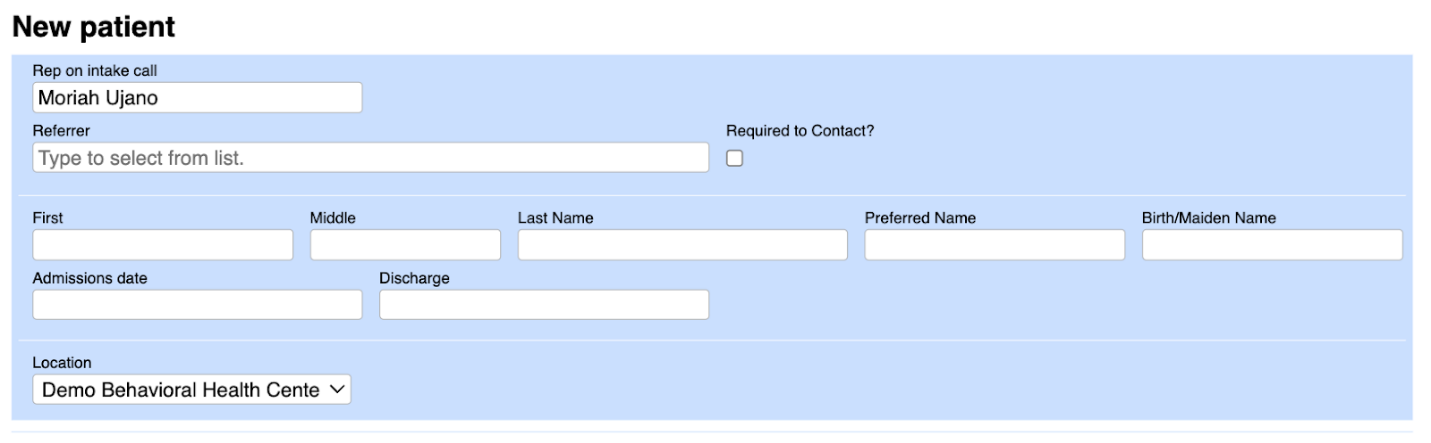Click the 'New patient' page heading
Image resolution: width=1431 pixels, height=443 pixels.
pos(93,27)
